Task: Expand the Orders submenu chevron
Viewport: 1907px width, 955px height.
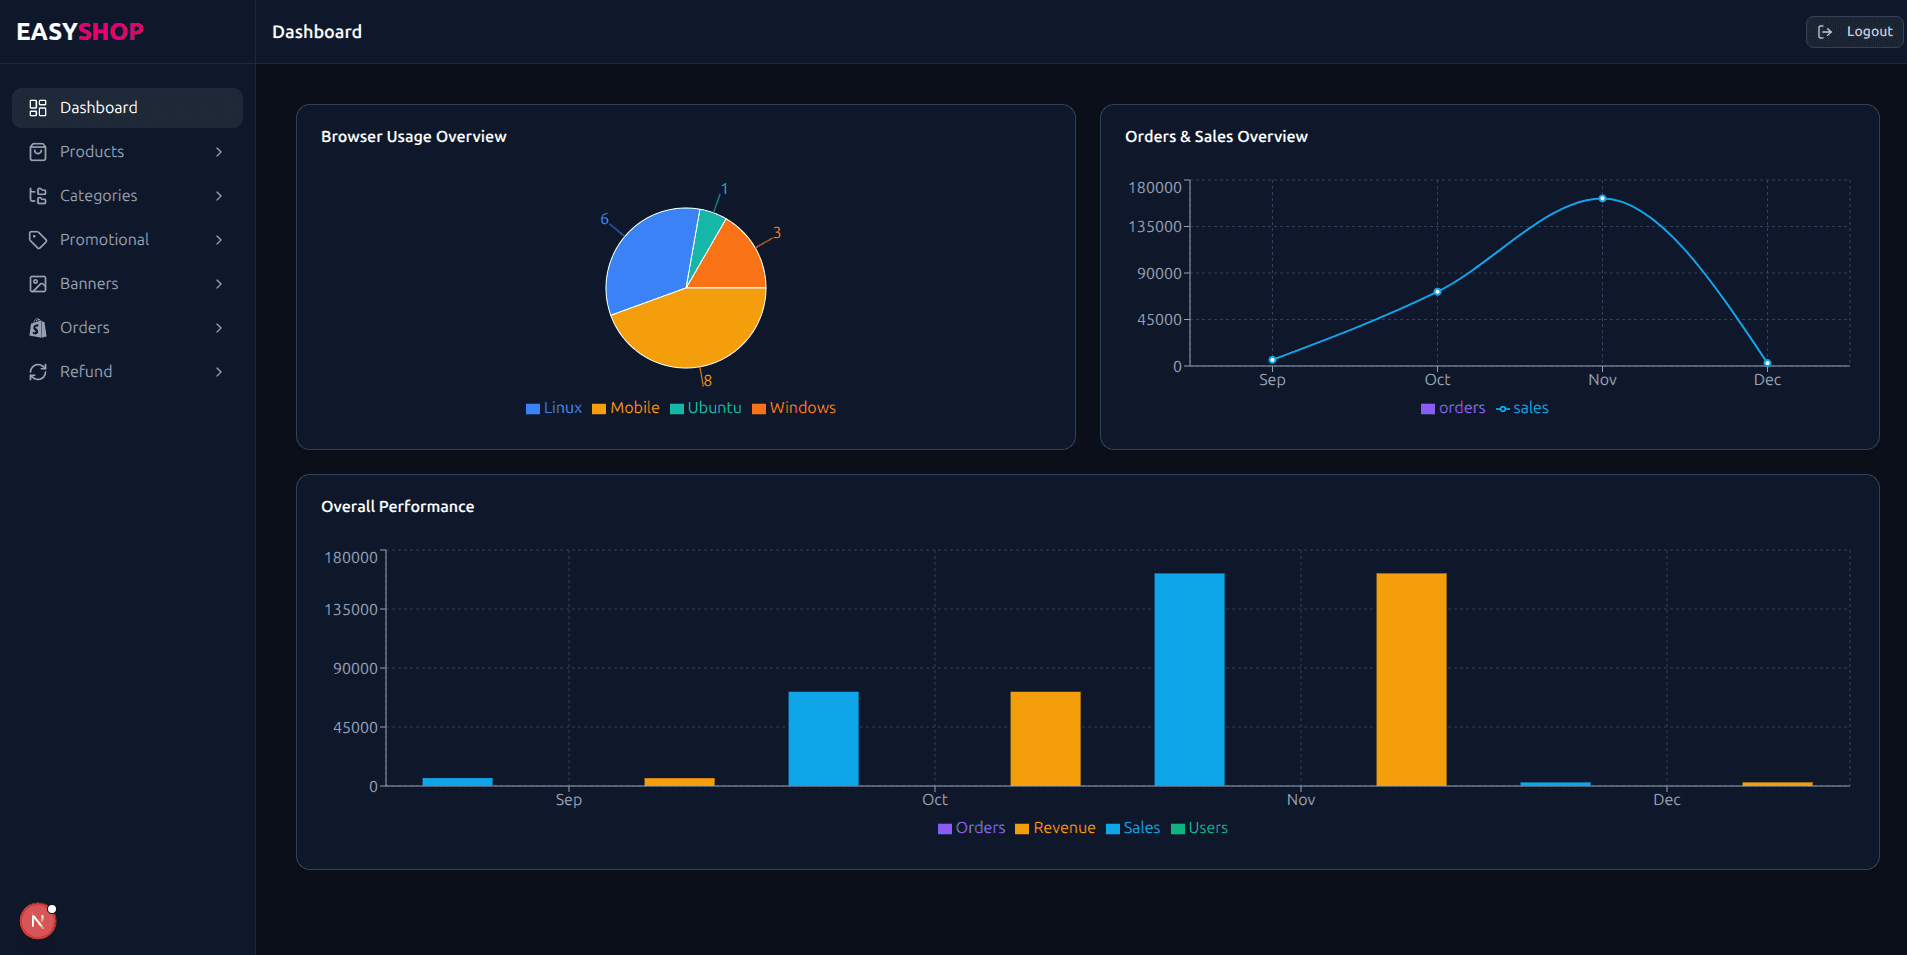Action: click(x=219, y=328)
